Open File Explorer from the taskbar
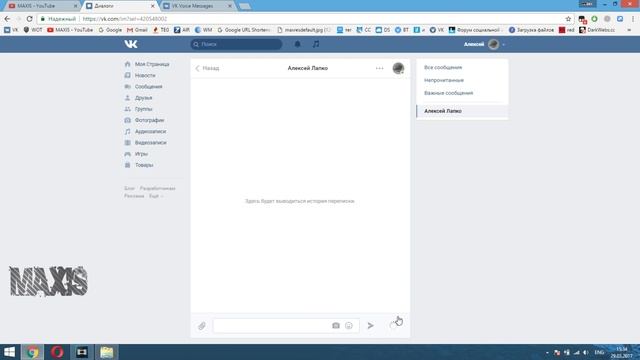Screen dimensions: 640x360 (x=106, y=352)
